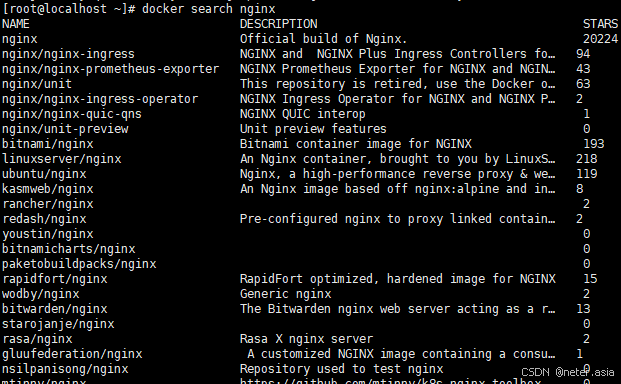Click the CSDN watermark text
This screenshot has width=621, height=384.
click(x=568, y=372)
